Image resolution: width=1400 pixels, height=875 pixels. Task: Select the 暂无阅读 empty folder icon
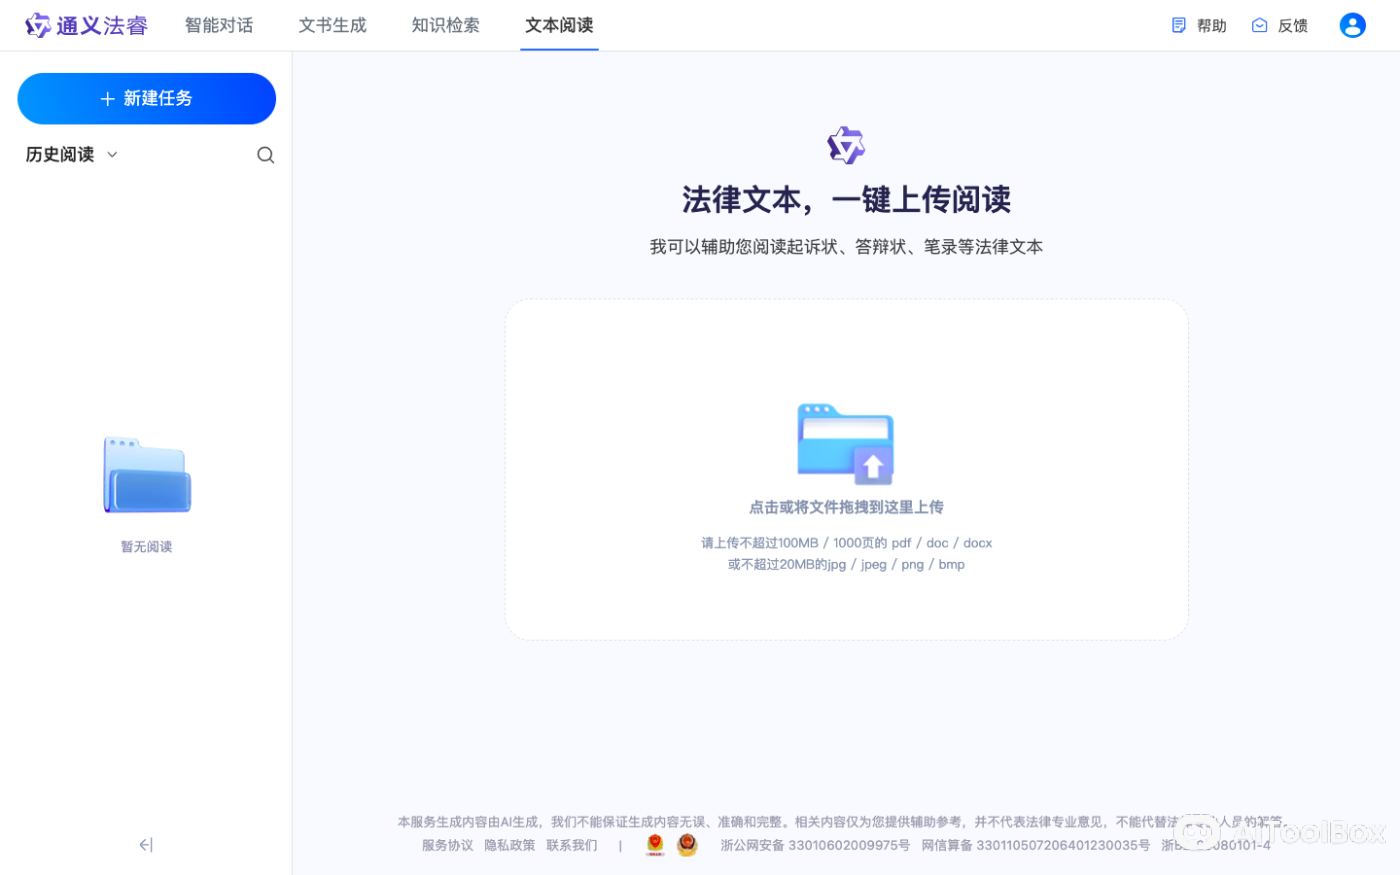146,474
